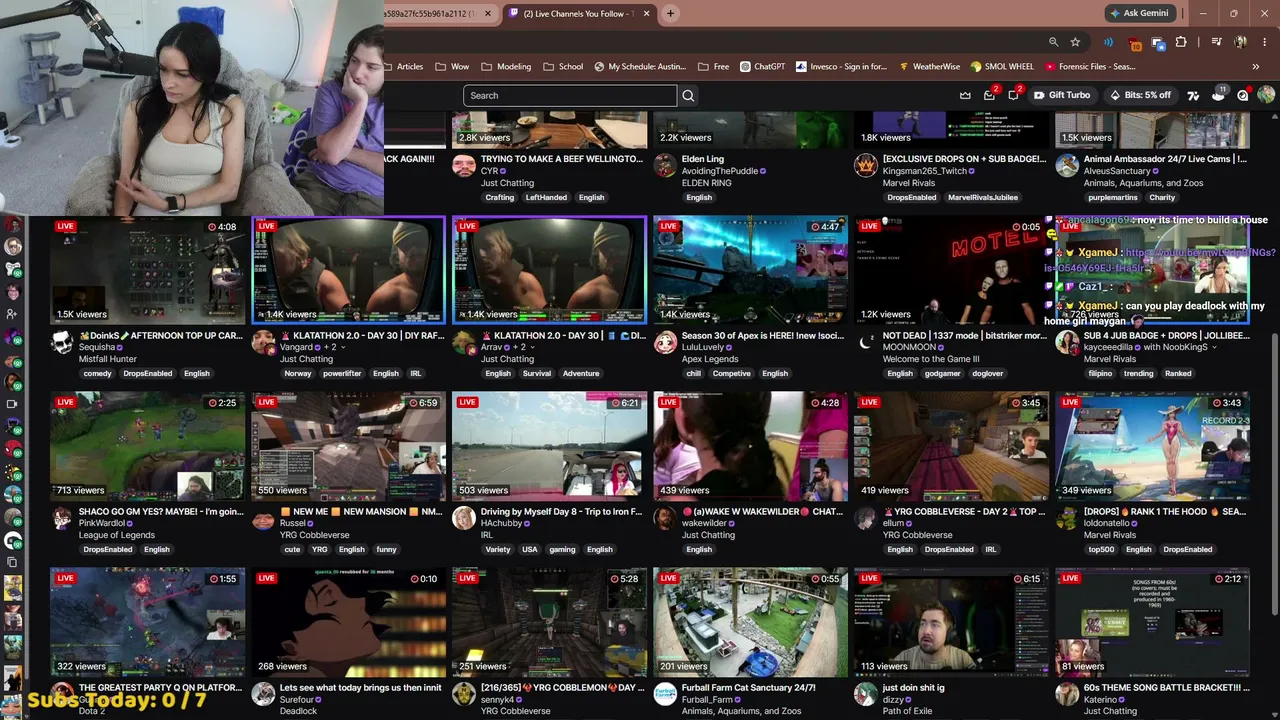The width and height of the screenshot is (1280, 720).
Task: Open Invesco sign-in bookmark
Action: click(841, 67)
